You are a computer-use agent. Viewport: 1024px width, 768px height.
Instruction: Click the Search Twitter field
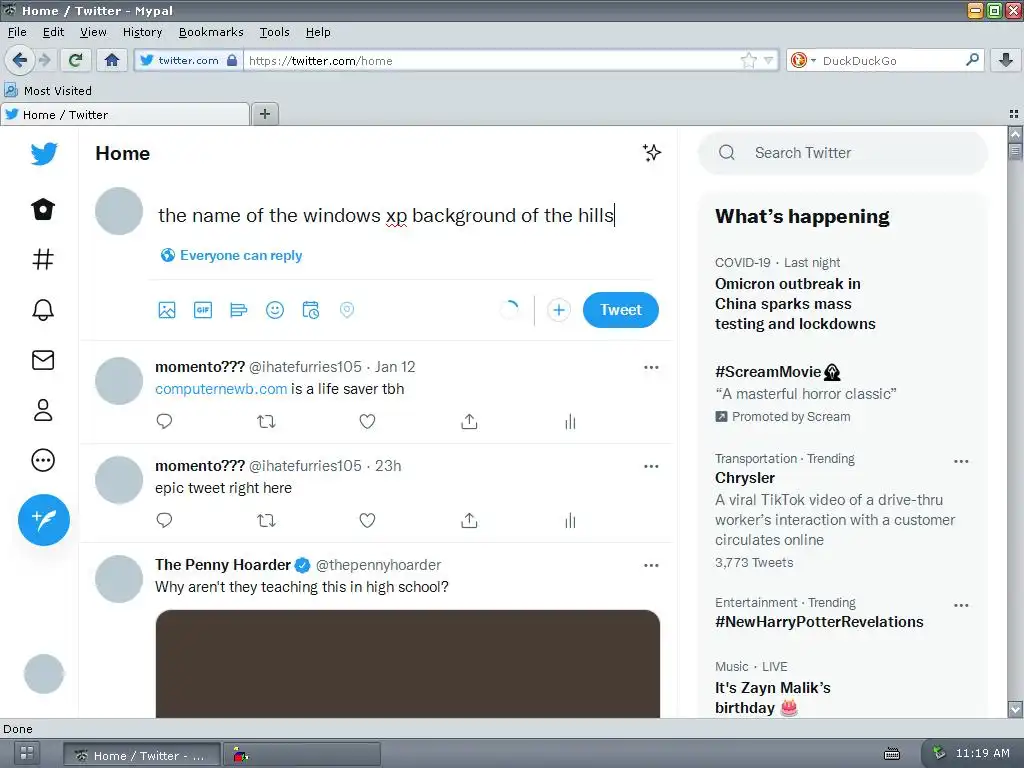point(842,153)
